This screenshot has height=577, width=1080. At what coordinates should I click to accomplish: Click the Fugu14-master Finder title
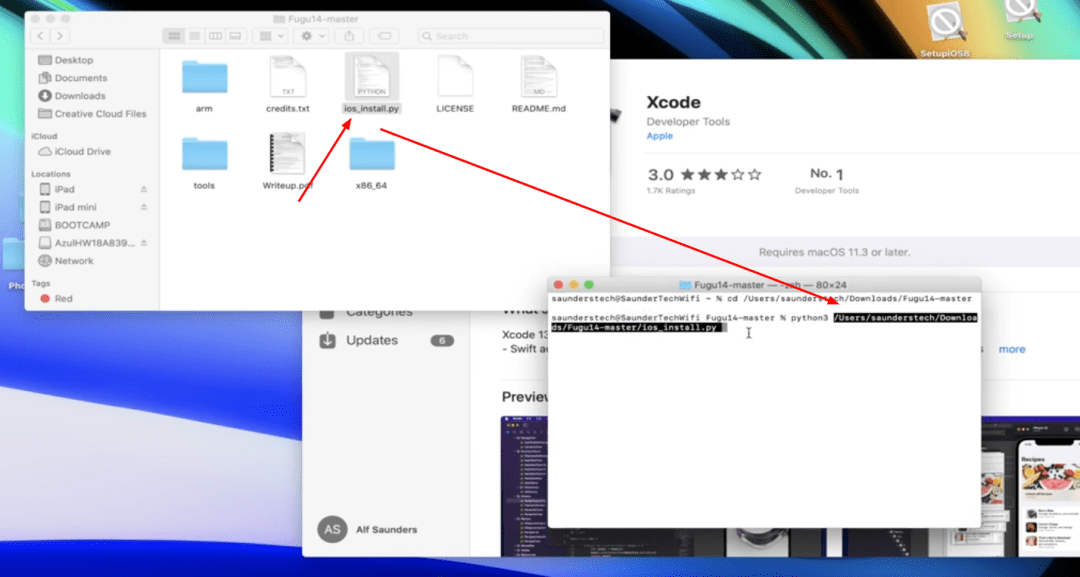pyautogui.click(x=316, y=19)
